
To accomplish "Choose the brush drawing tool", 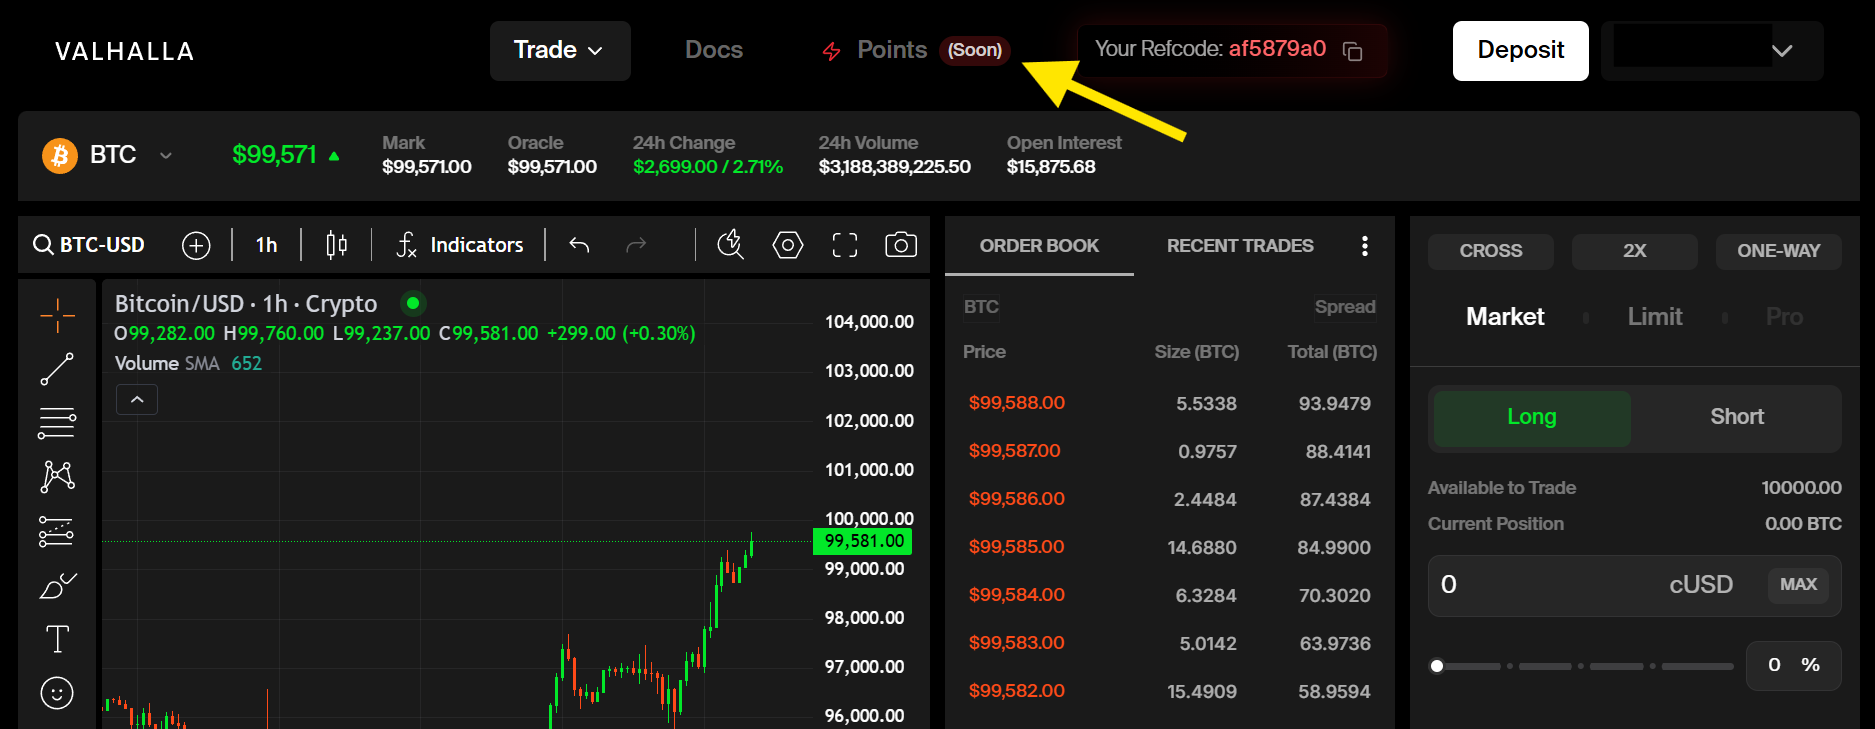I will (x=57, y=585).
